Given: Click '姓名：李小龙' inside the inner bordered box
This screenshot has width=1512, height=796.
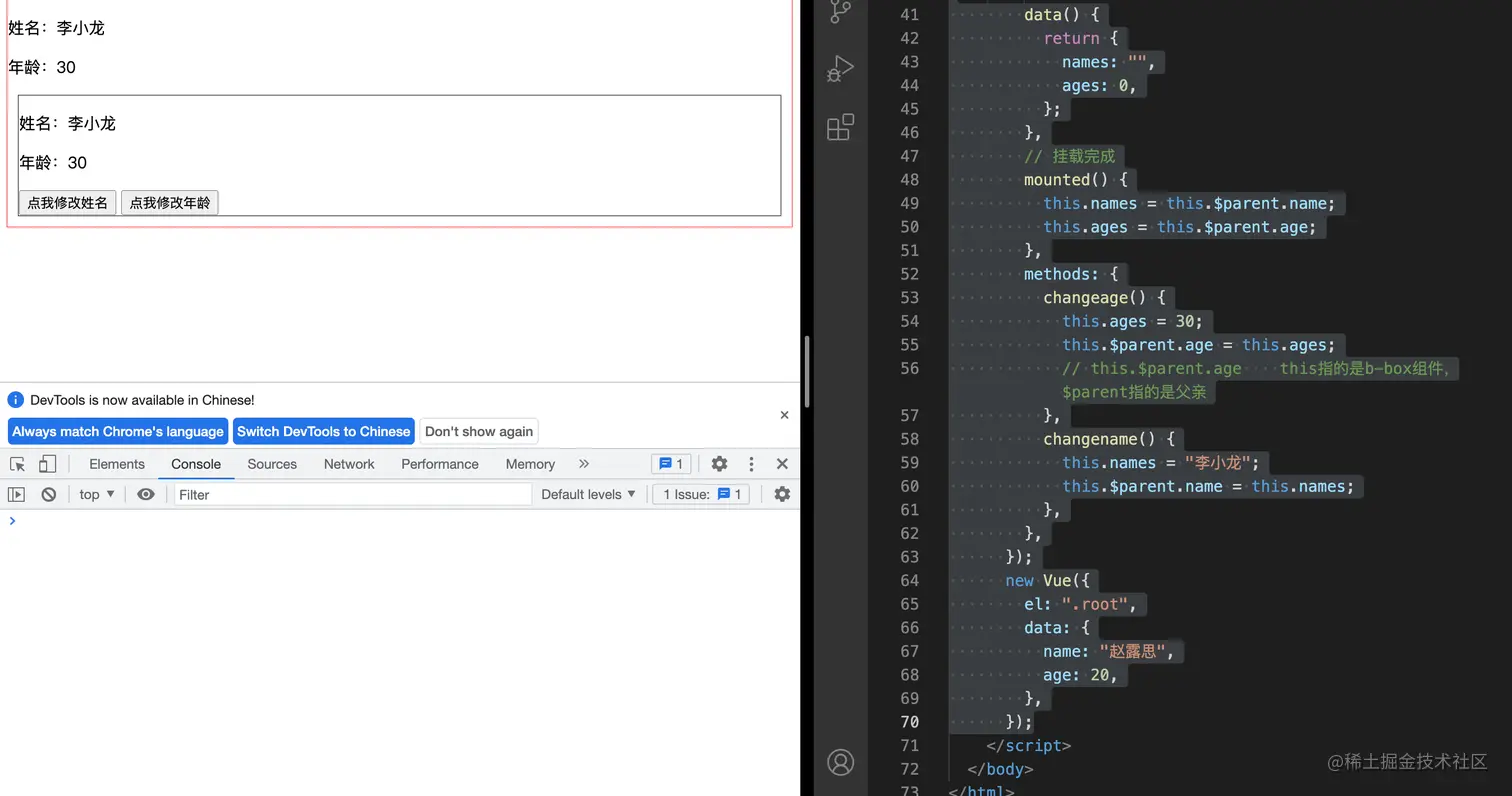Looking at the screenshot, I should [x=68, y=123].
